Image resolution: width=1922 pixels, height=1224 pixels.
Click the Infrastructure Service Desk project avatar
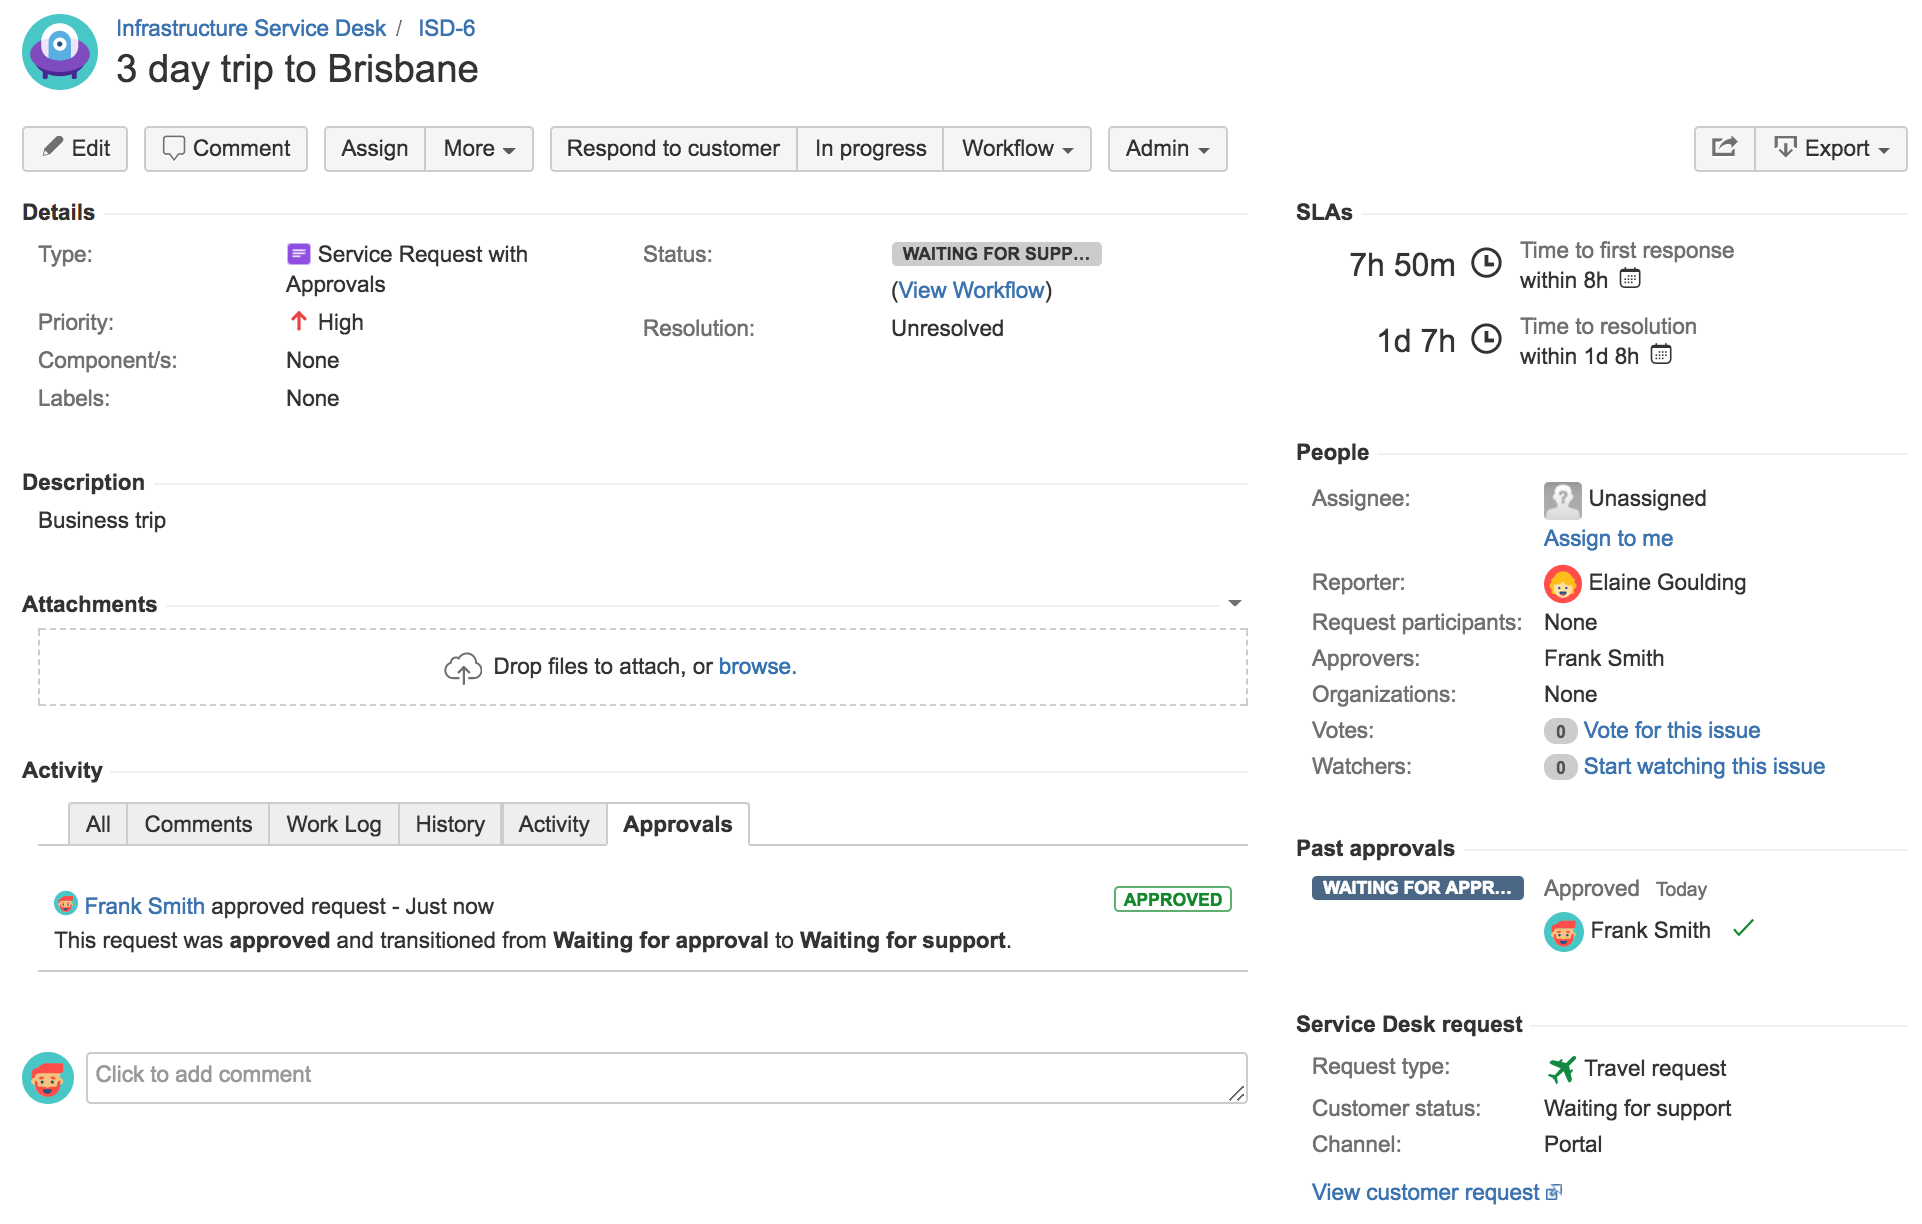pyautogui.click(x=60, y=52)
